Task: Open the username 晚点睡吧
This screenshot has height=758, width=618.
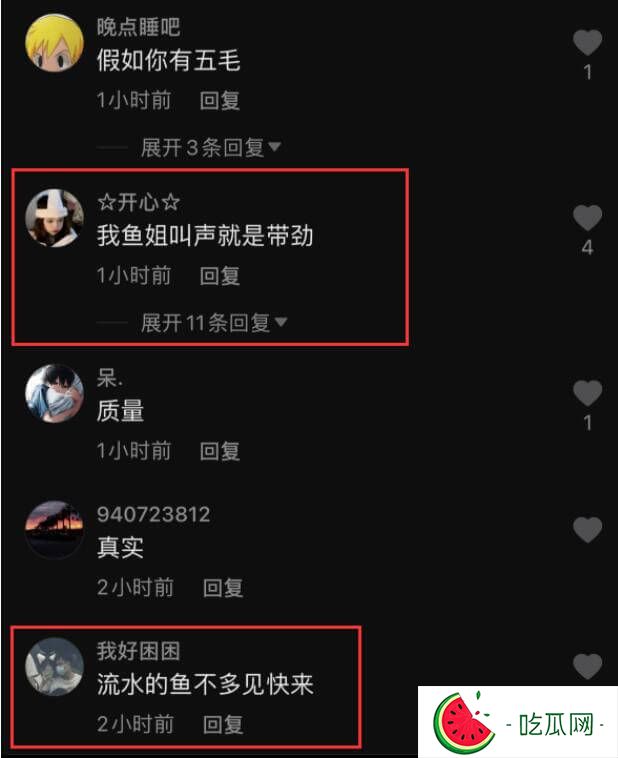Action: click(x=138, y=27)
